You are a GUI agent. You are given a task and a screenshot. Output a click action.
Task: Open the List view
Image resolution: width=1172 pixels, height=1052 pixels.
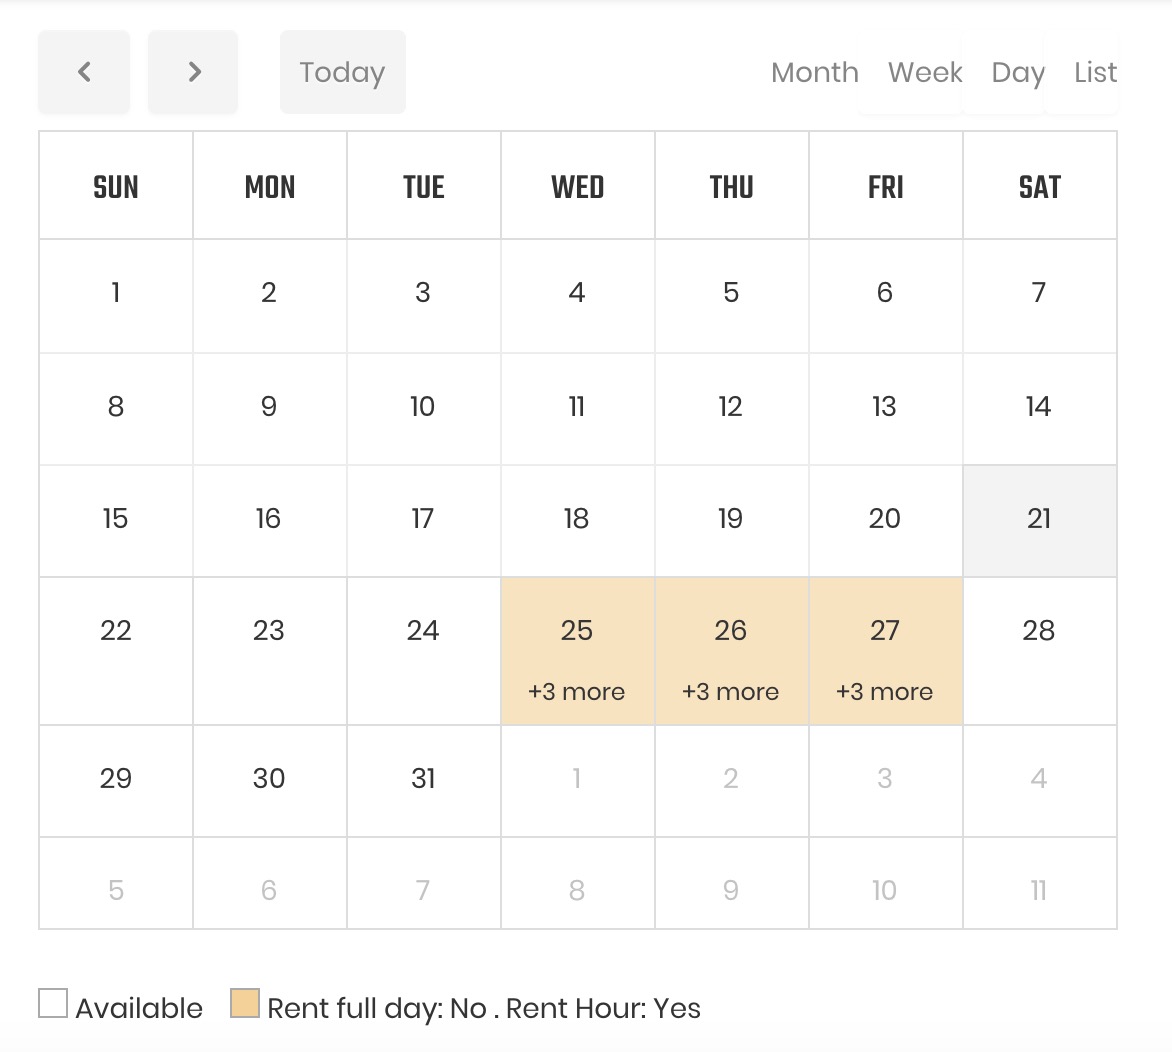1095,71
